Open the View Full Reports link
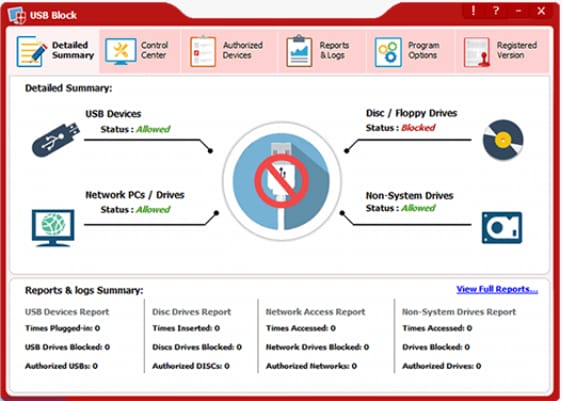This screenshot has height=401, width=562. (x=497, y=289)
